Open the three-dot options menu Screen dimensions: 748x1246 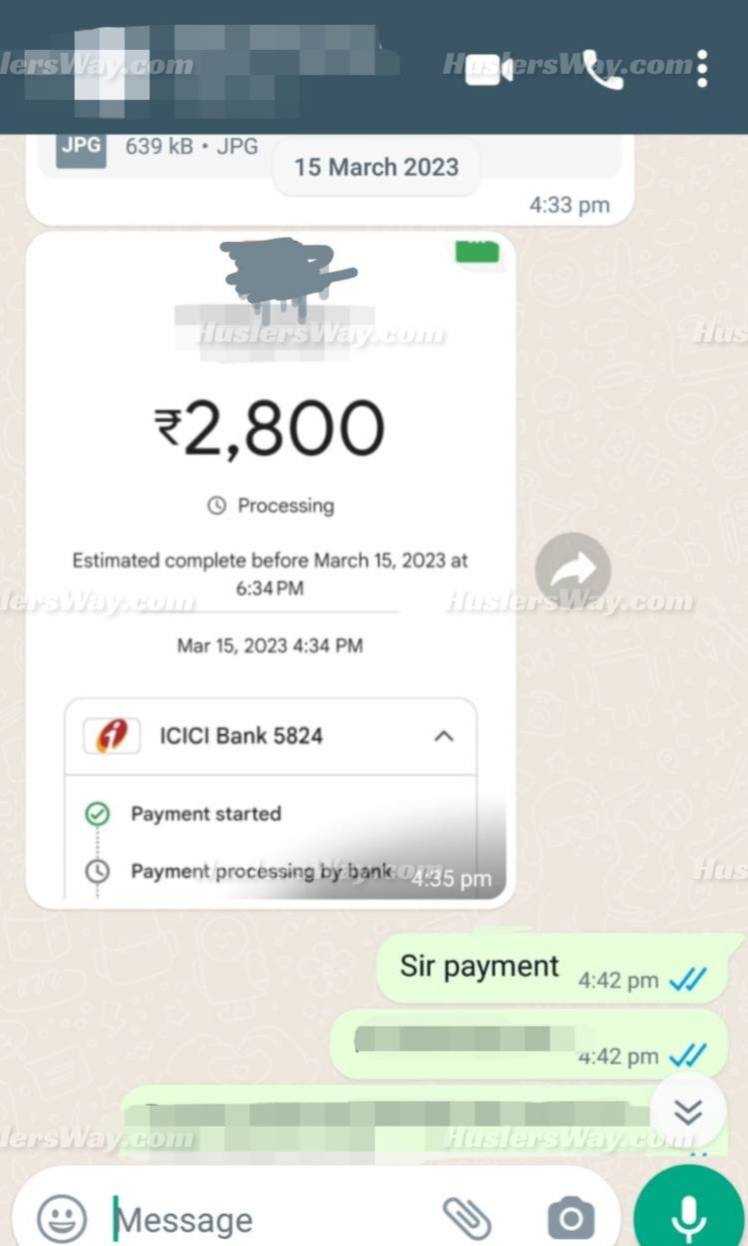coord(703,69)
